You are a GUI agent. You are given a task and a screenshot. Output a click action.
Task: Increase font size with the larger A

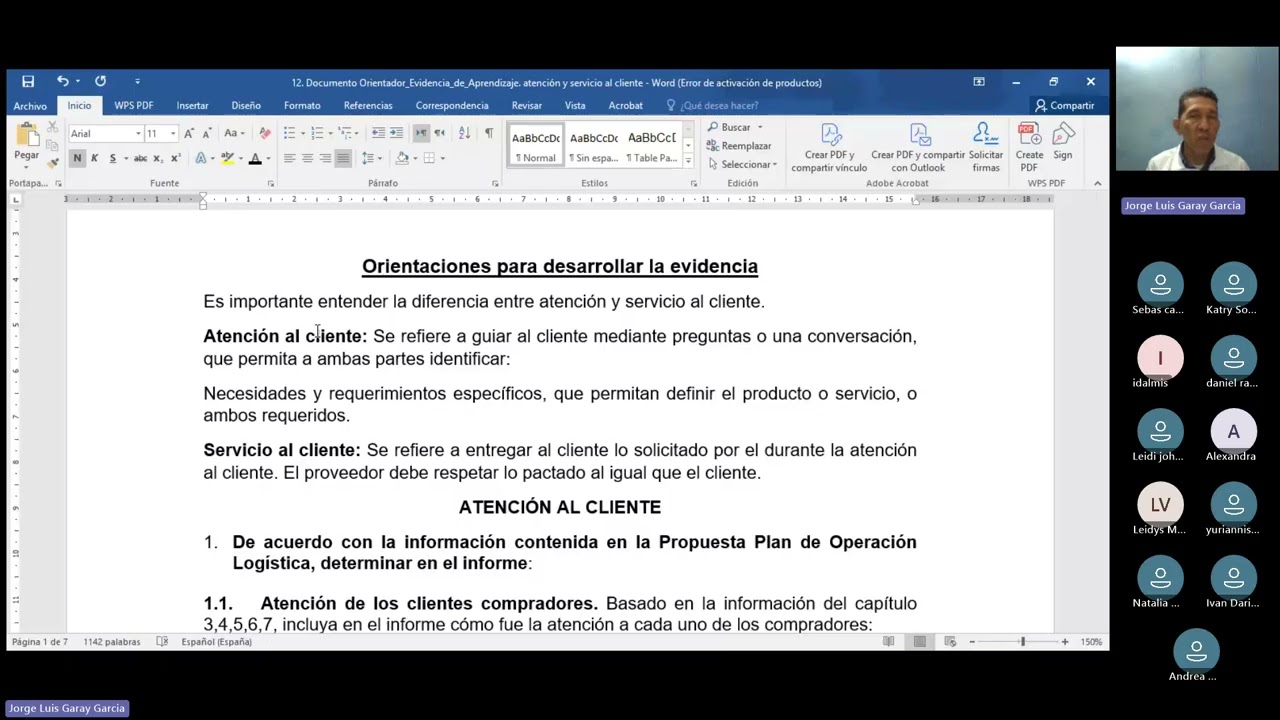(189, 133)
